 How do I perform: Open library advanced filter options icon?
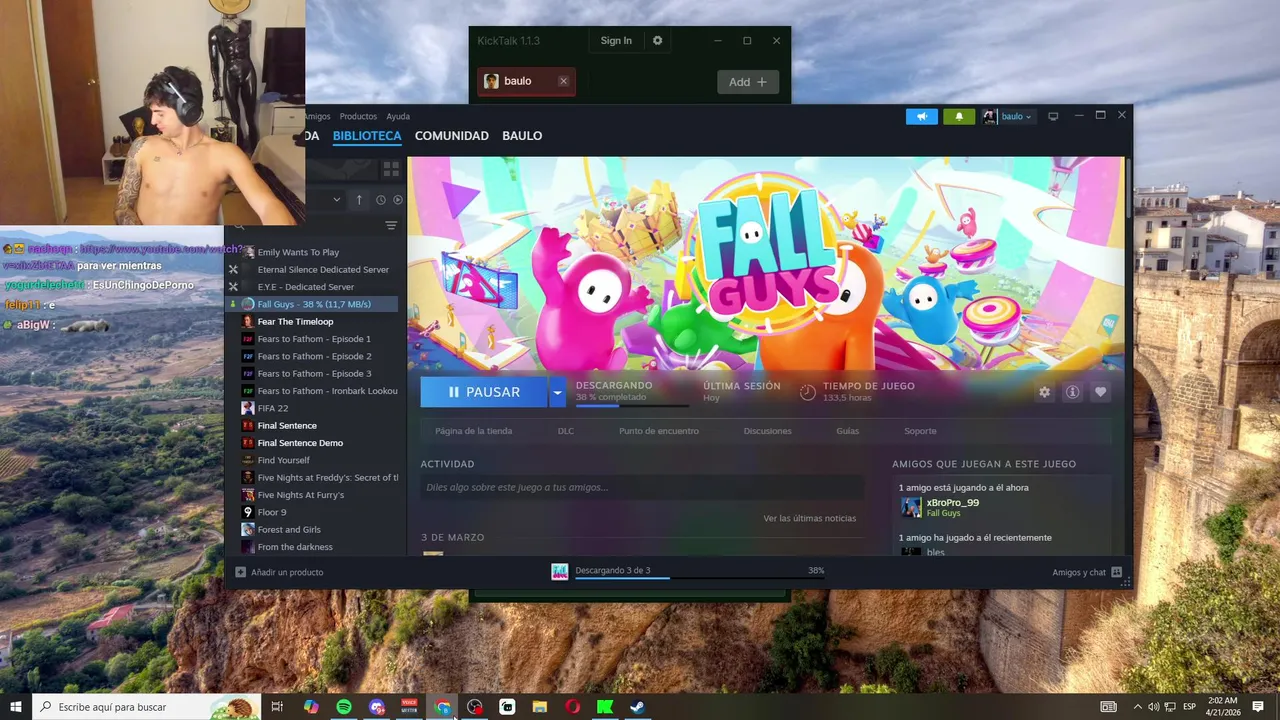(391, 226)
